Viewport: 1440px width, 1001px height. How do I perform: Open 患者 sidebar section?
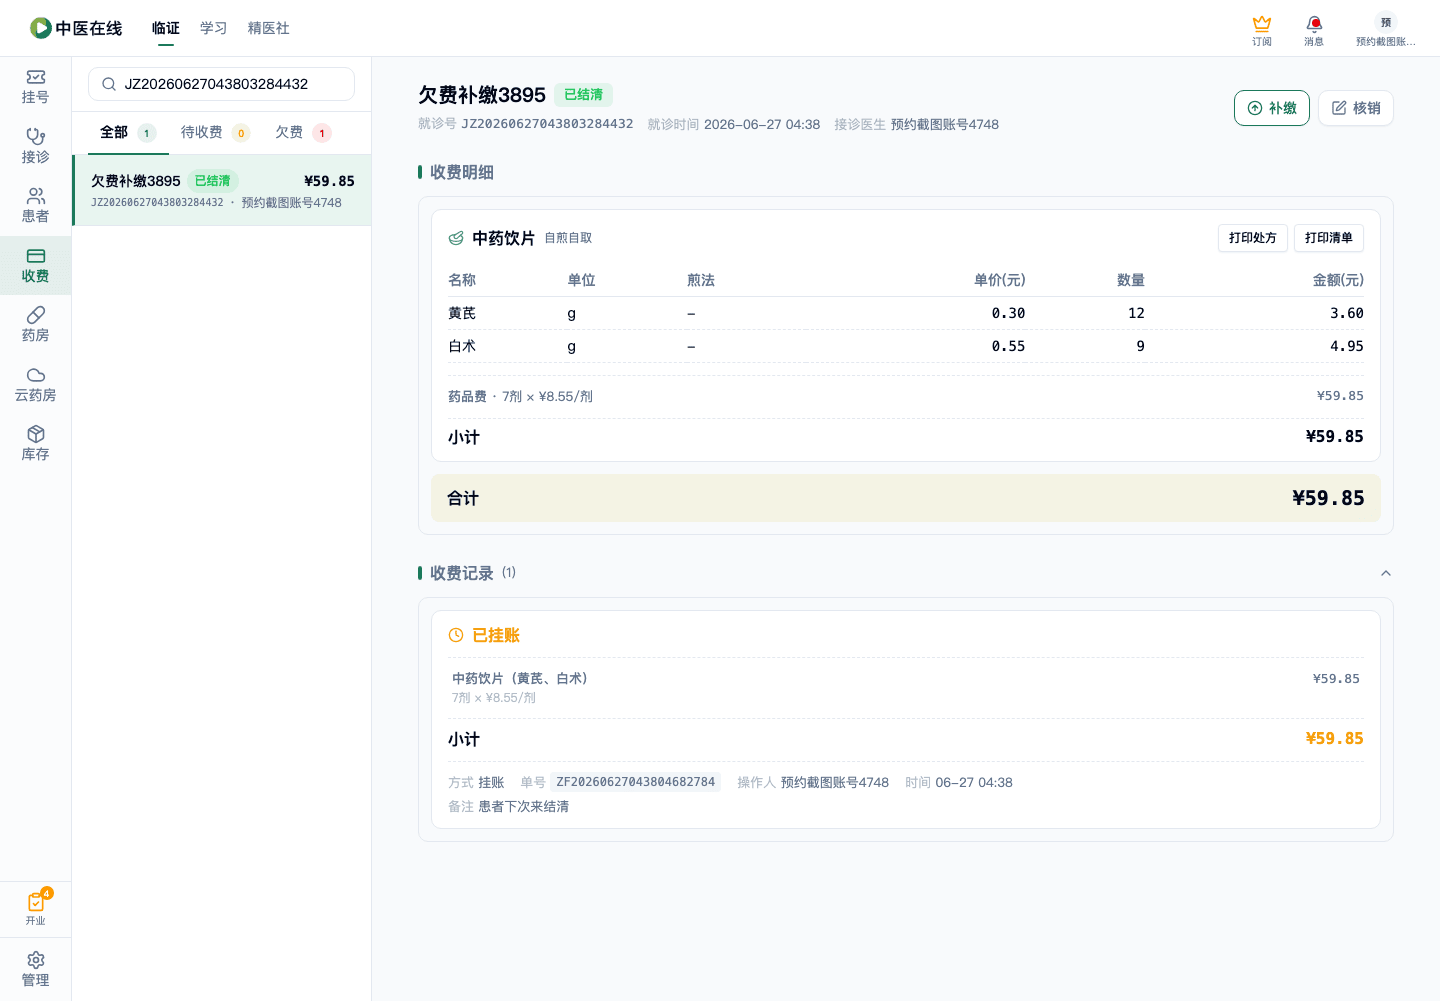pyautogui.click(x=35, y=206)
